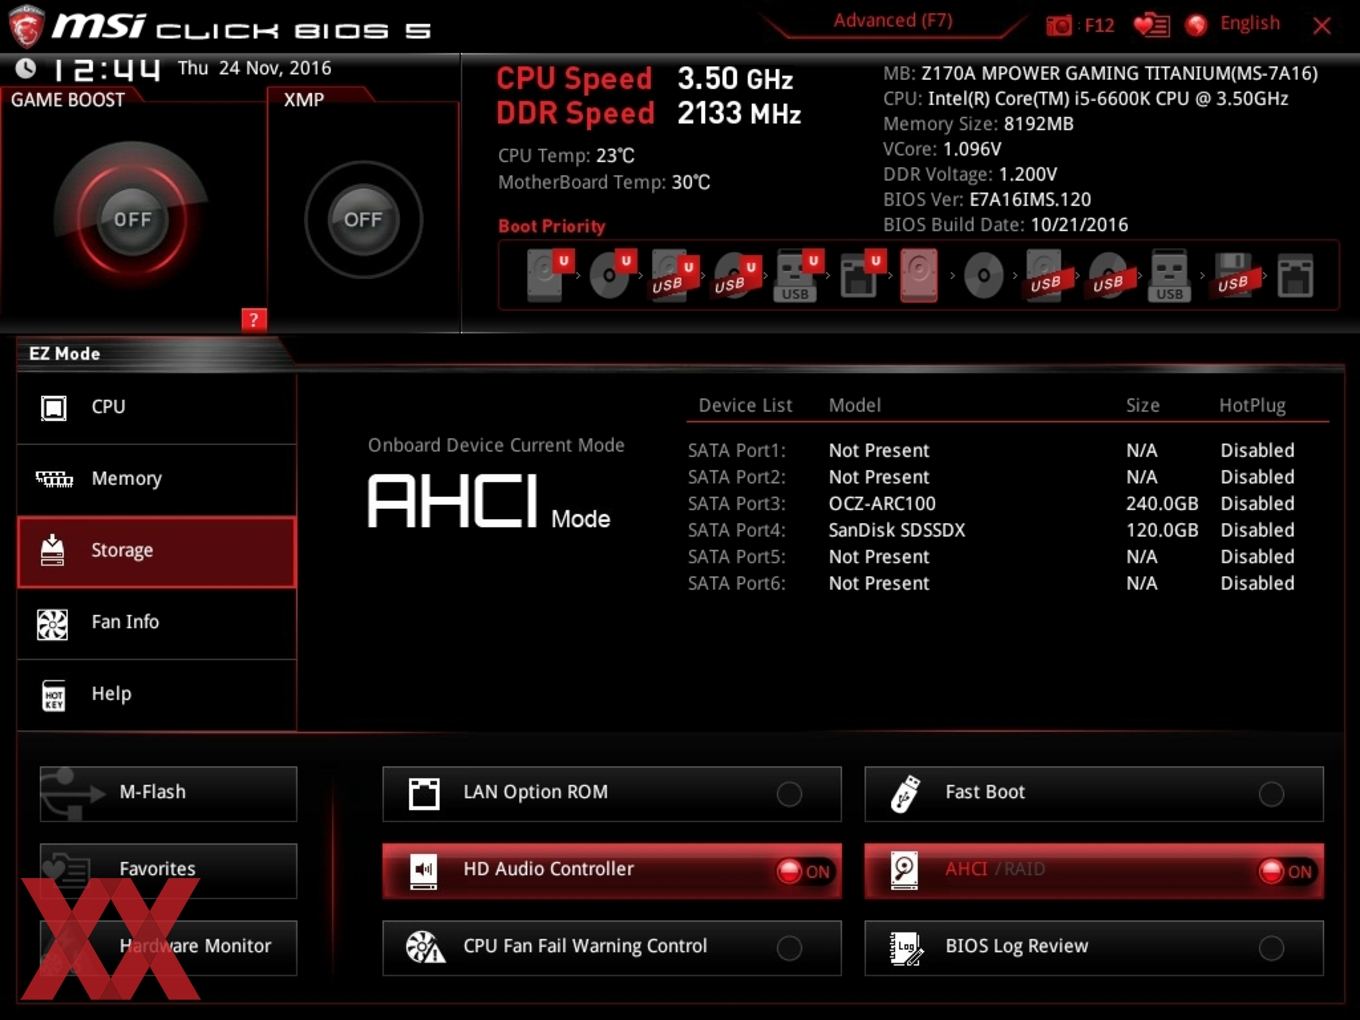Click the AHCI Mode heading
Viewport: 1360px width, 1020px height.
pyautogui.click(x=489, y=503)
